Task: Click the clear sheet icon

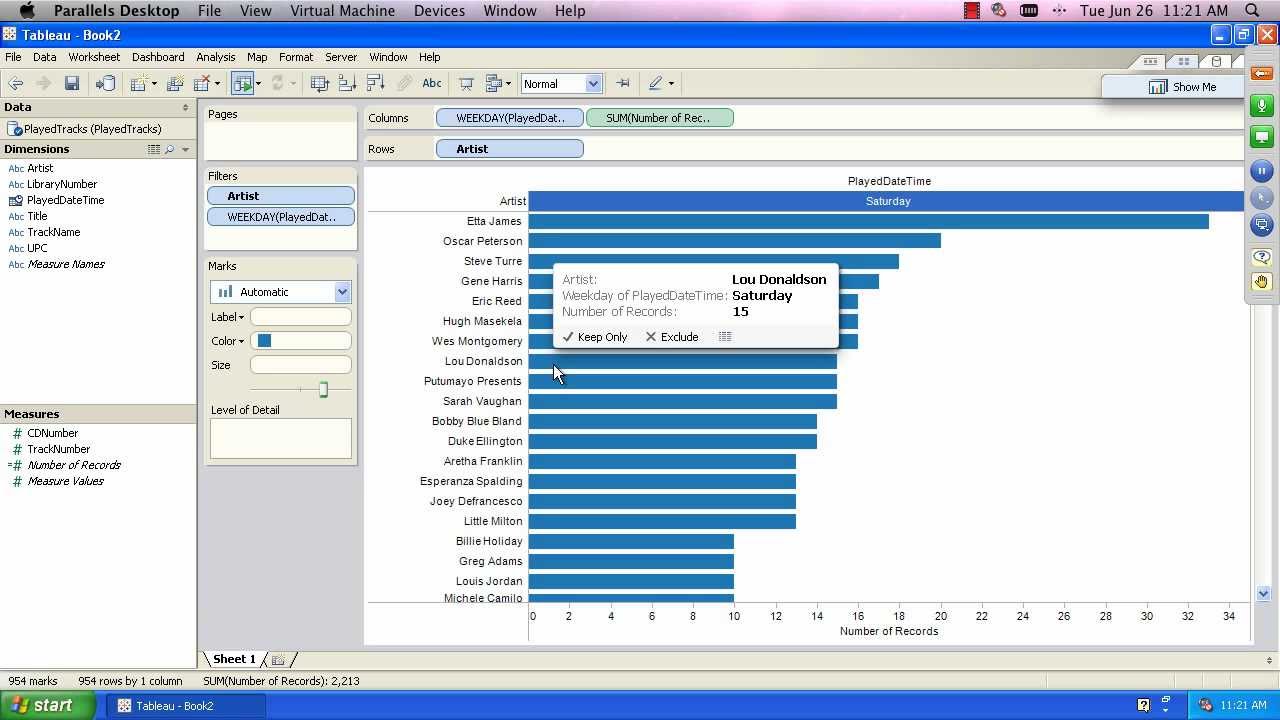Action: pyautogui.click(x=203, y=84)
